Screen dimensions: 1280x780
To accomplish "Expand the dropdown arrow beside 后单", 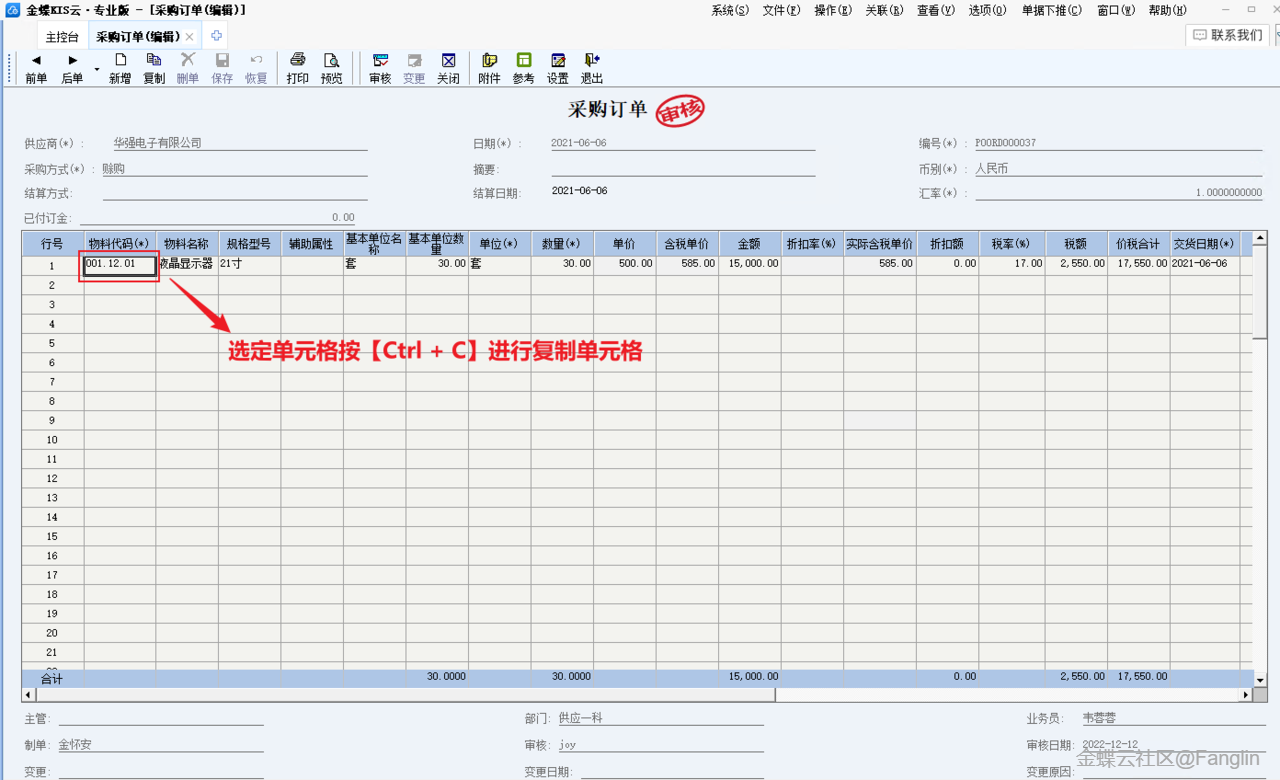I will pos(97,69).
